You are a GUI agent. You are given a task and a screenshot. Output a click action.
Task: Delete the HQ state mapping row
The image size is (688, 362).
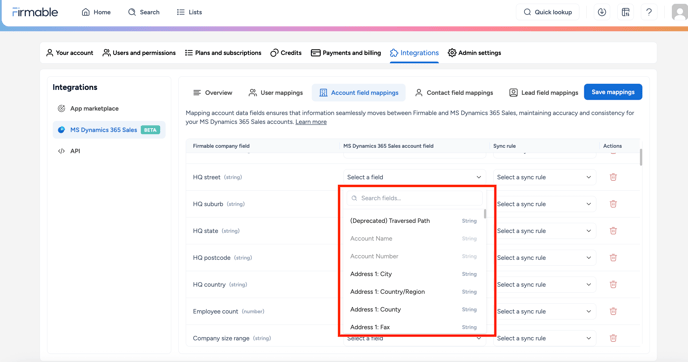[613, 231]
